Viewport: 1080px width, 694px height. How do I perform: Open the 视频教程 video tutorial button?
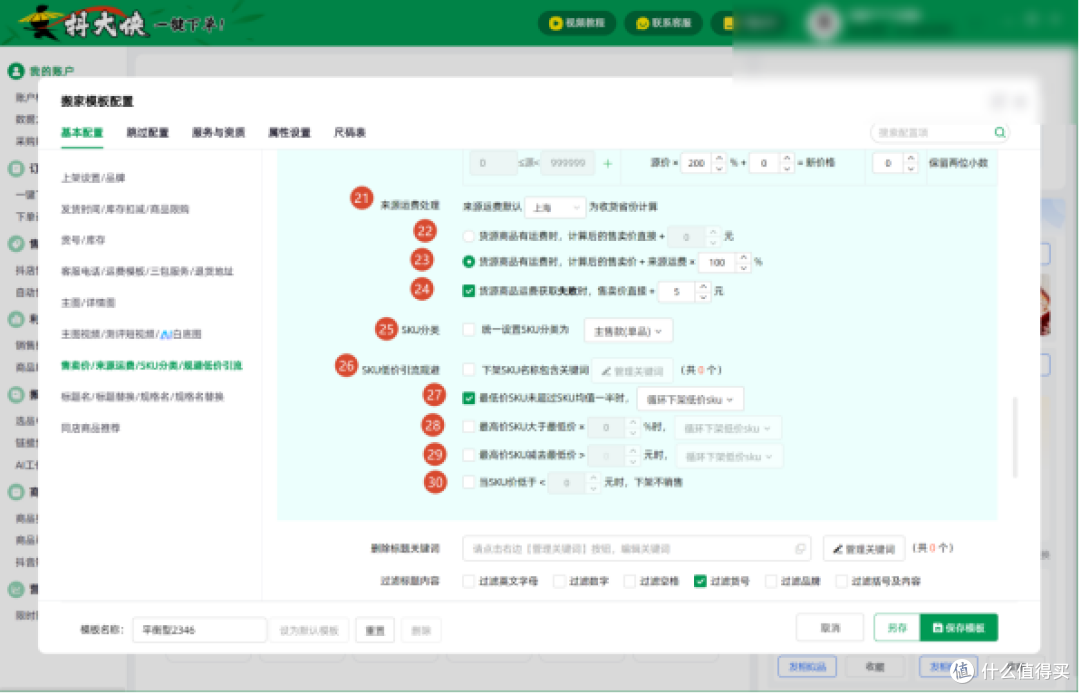coord(577,23)
